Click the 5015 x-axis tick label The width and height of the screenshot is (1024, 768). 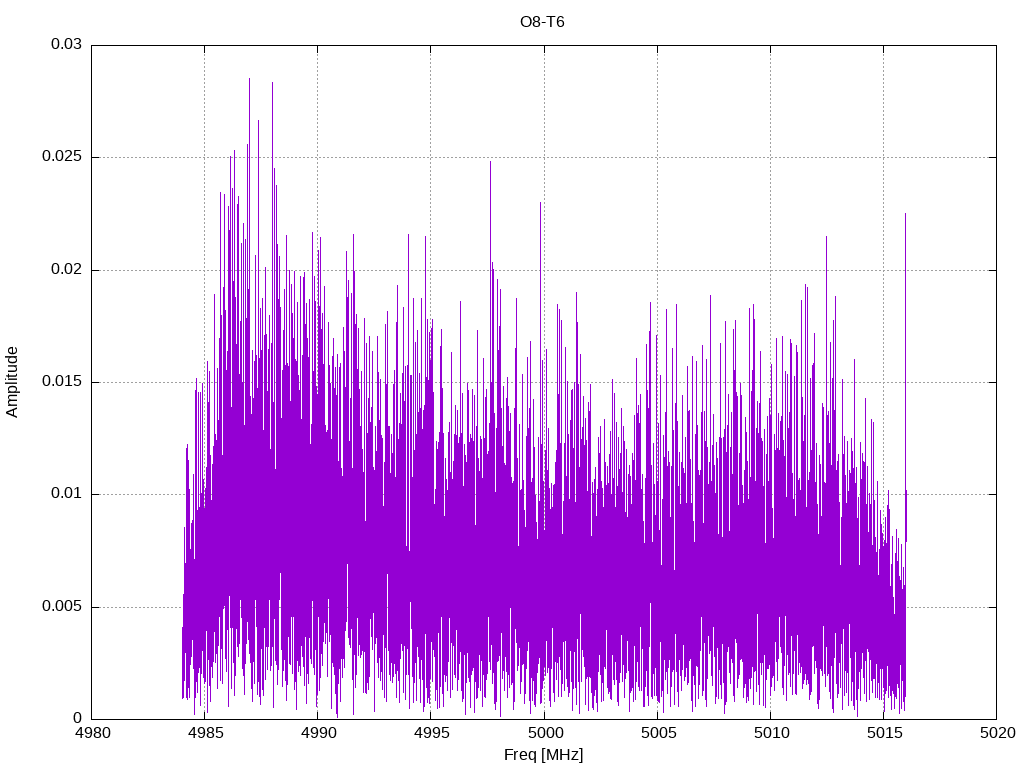[884, 733]
